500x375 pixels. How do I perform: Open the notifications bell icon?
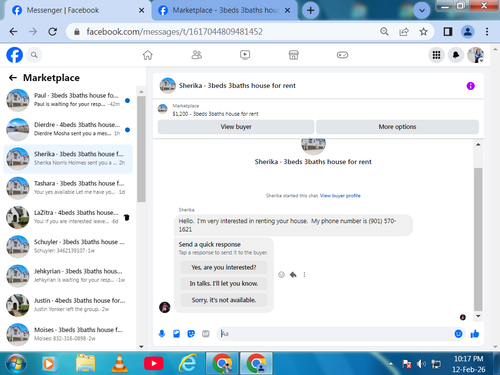[x=456, y=55]
